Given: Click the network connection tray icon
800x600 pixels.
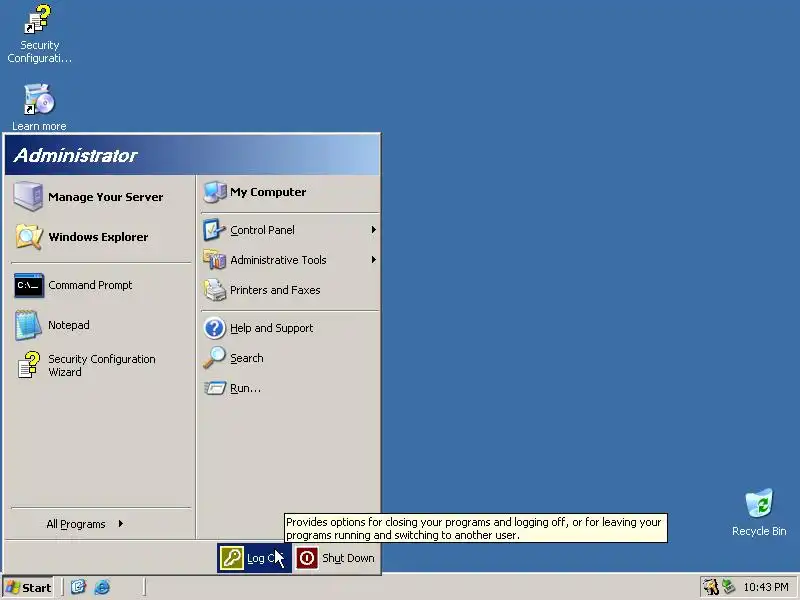Looking at the screenshot, I should click(728, 587).
